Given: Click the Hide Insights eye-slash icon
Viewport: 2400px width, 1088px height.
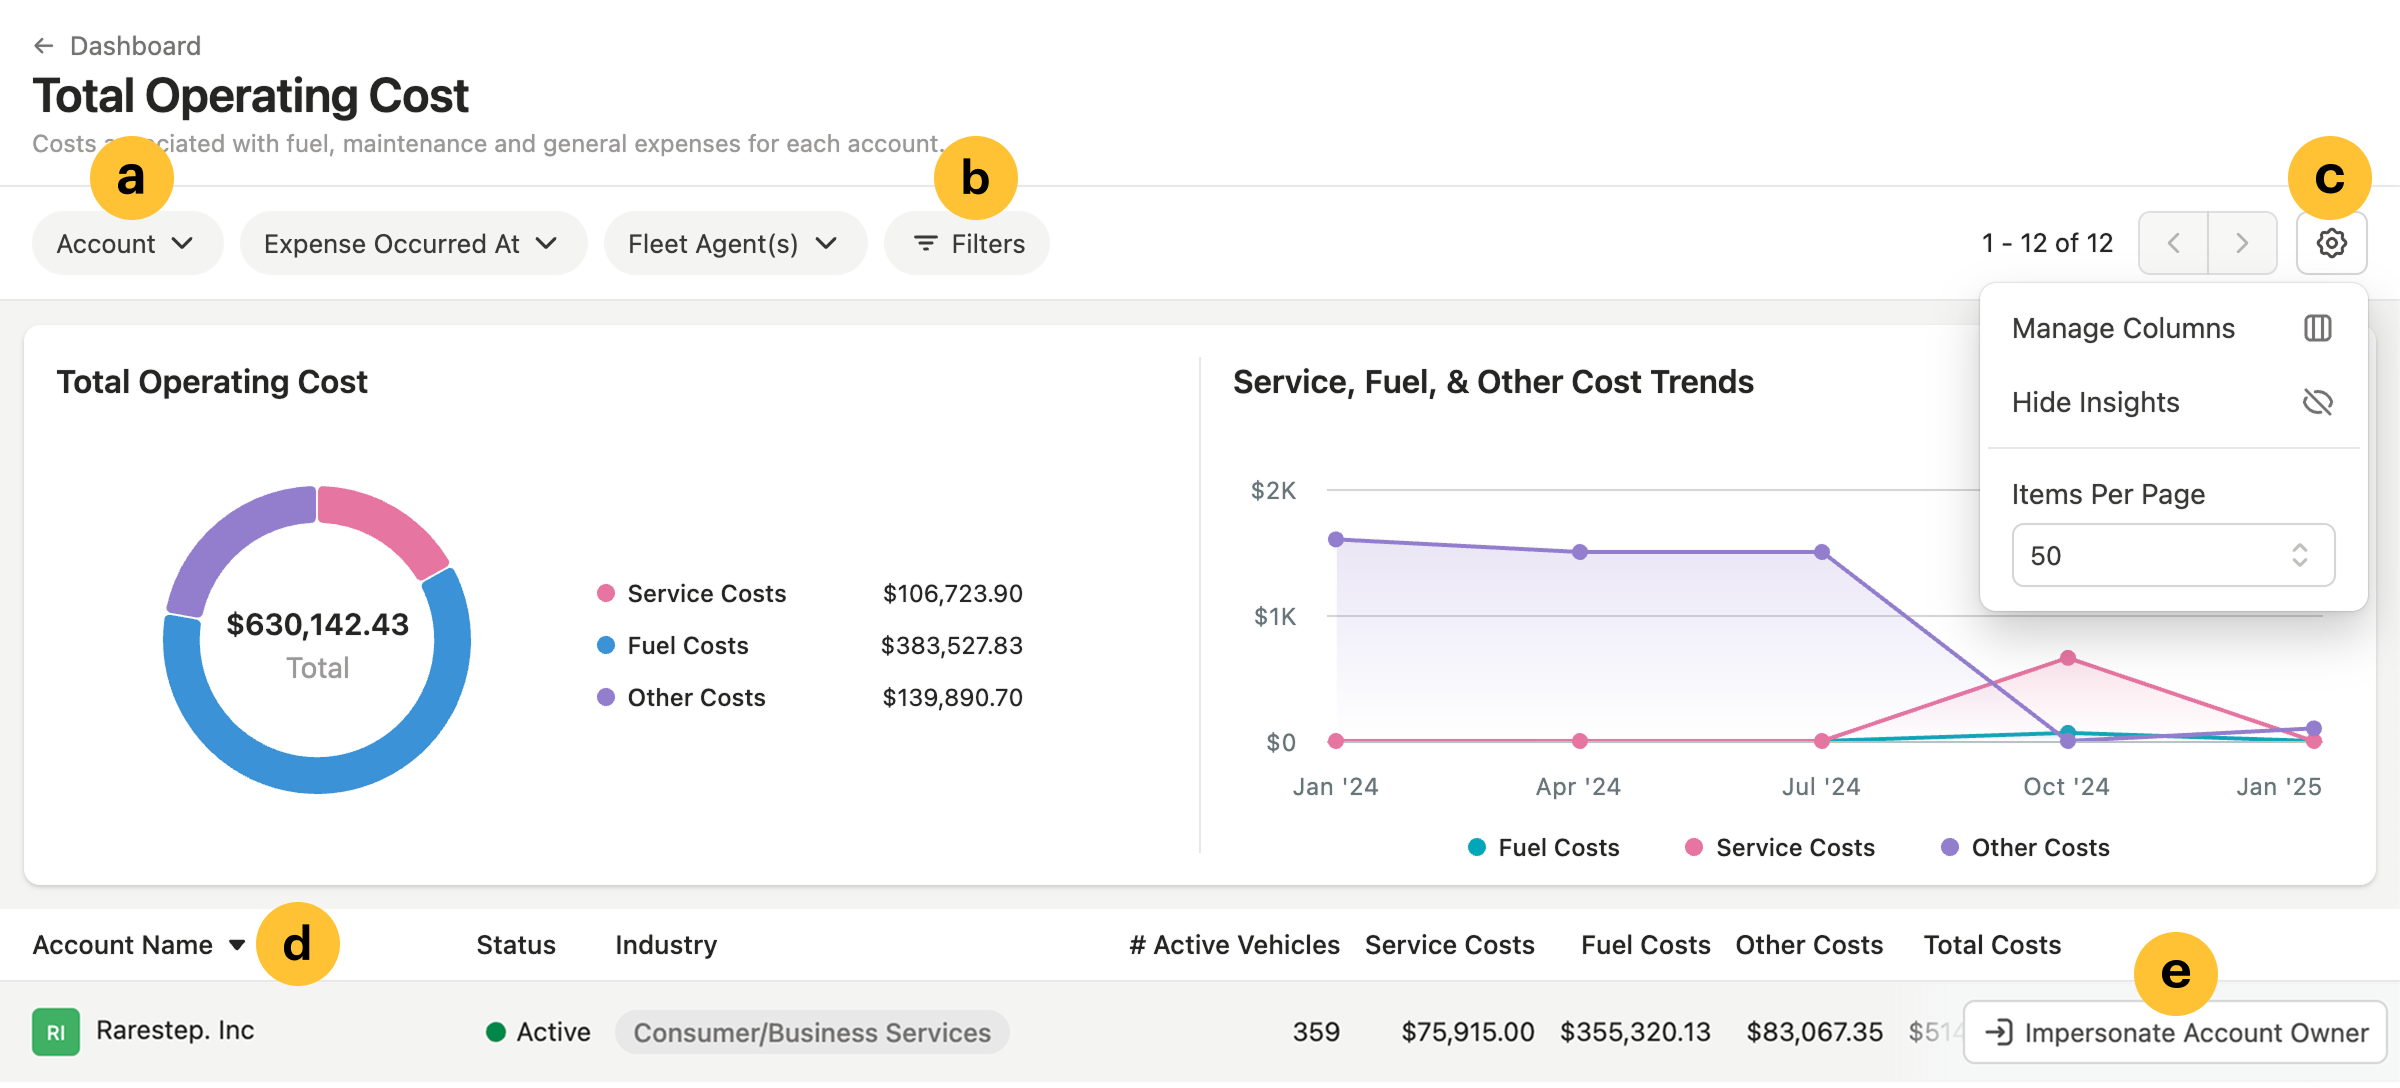Looking at the screenshot, I should tap(2317, 402).
